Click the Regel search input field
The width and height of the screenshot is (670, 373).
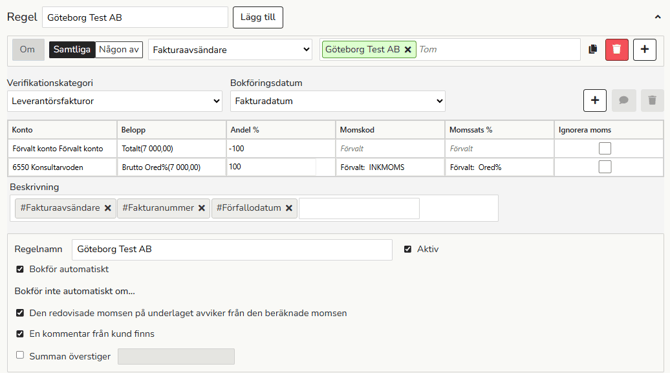135,18
